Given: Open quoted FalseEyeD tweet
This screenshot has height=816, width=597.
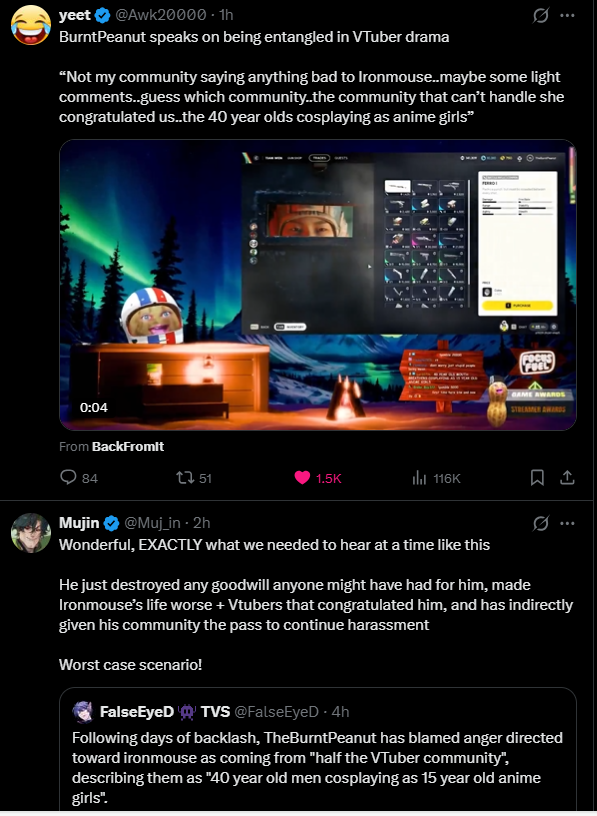Looking at the screenshot, I should 317,749.
